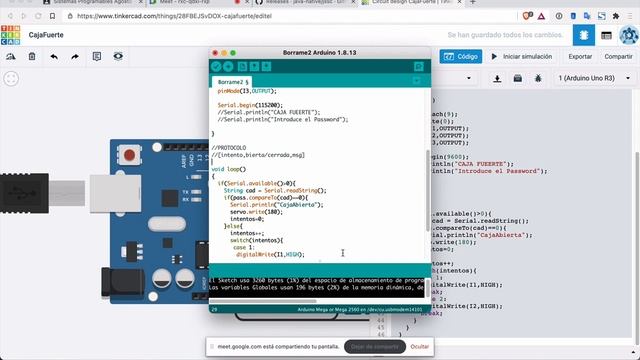This screenshot has width=640, height=360.
Task: Open the code edit mode dropdown arrow
Action: (469, 78)
